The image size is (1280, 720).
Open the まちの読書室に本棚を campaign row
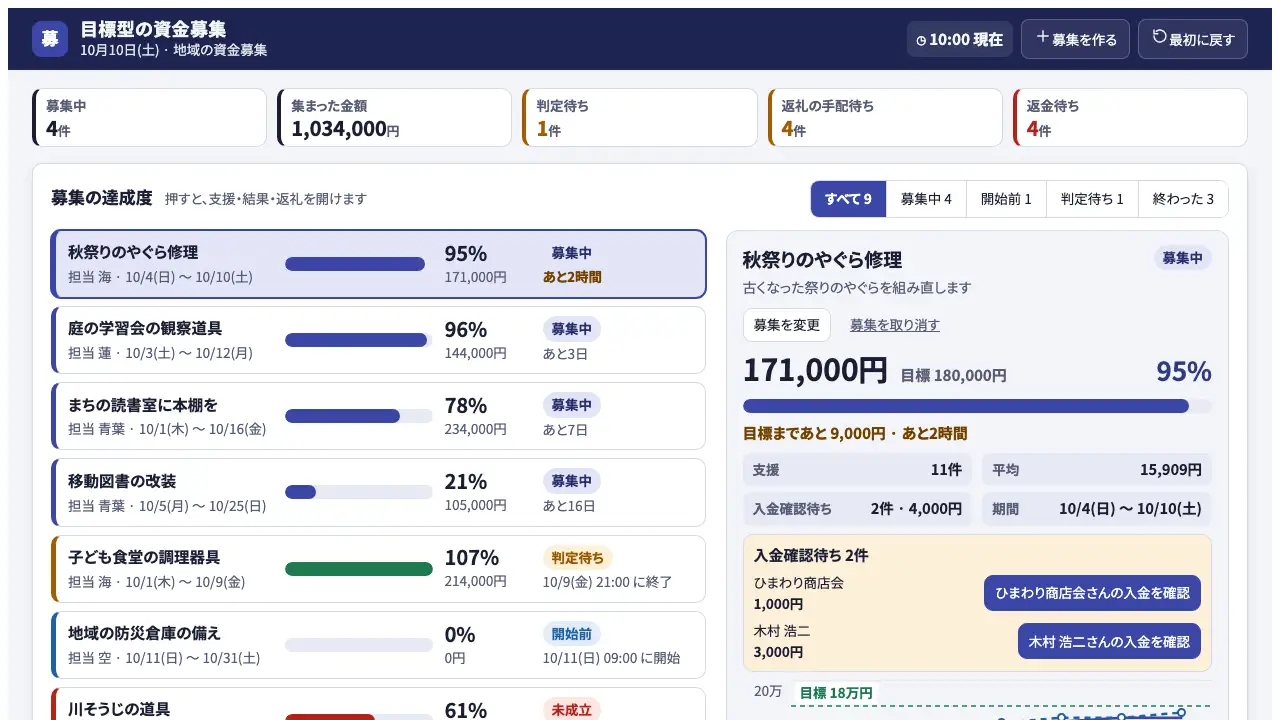[x=379, y=416]
